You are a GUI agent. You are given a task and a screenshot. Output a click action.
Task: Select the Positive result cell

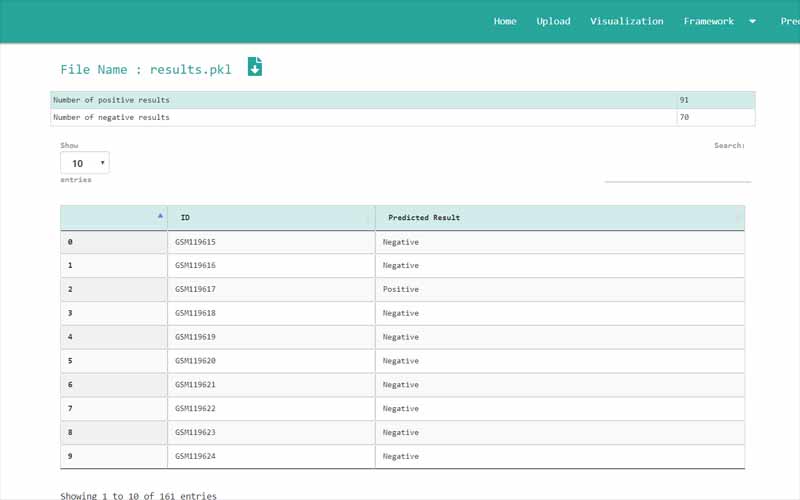401,289
